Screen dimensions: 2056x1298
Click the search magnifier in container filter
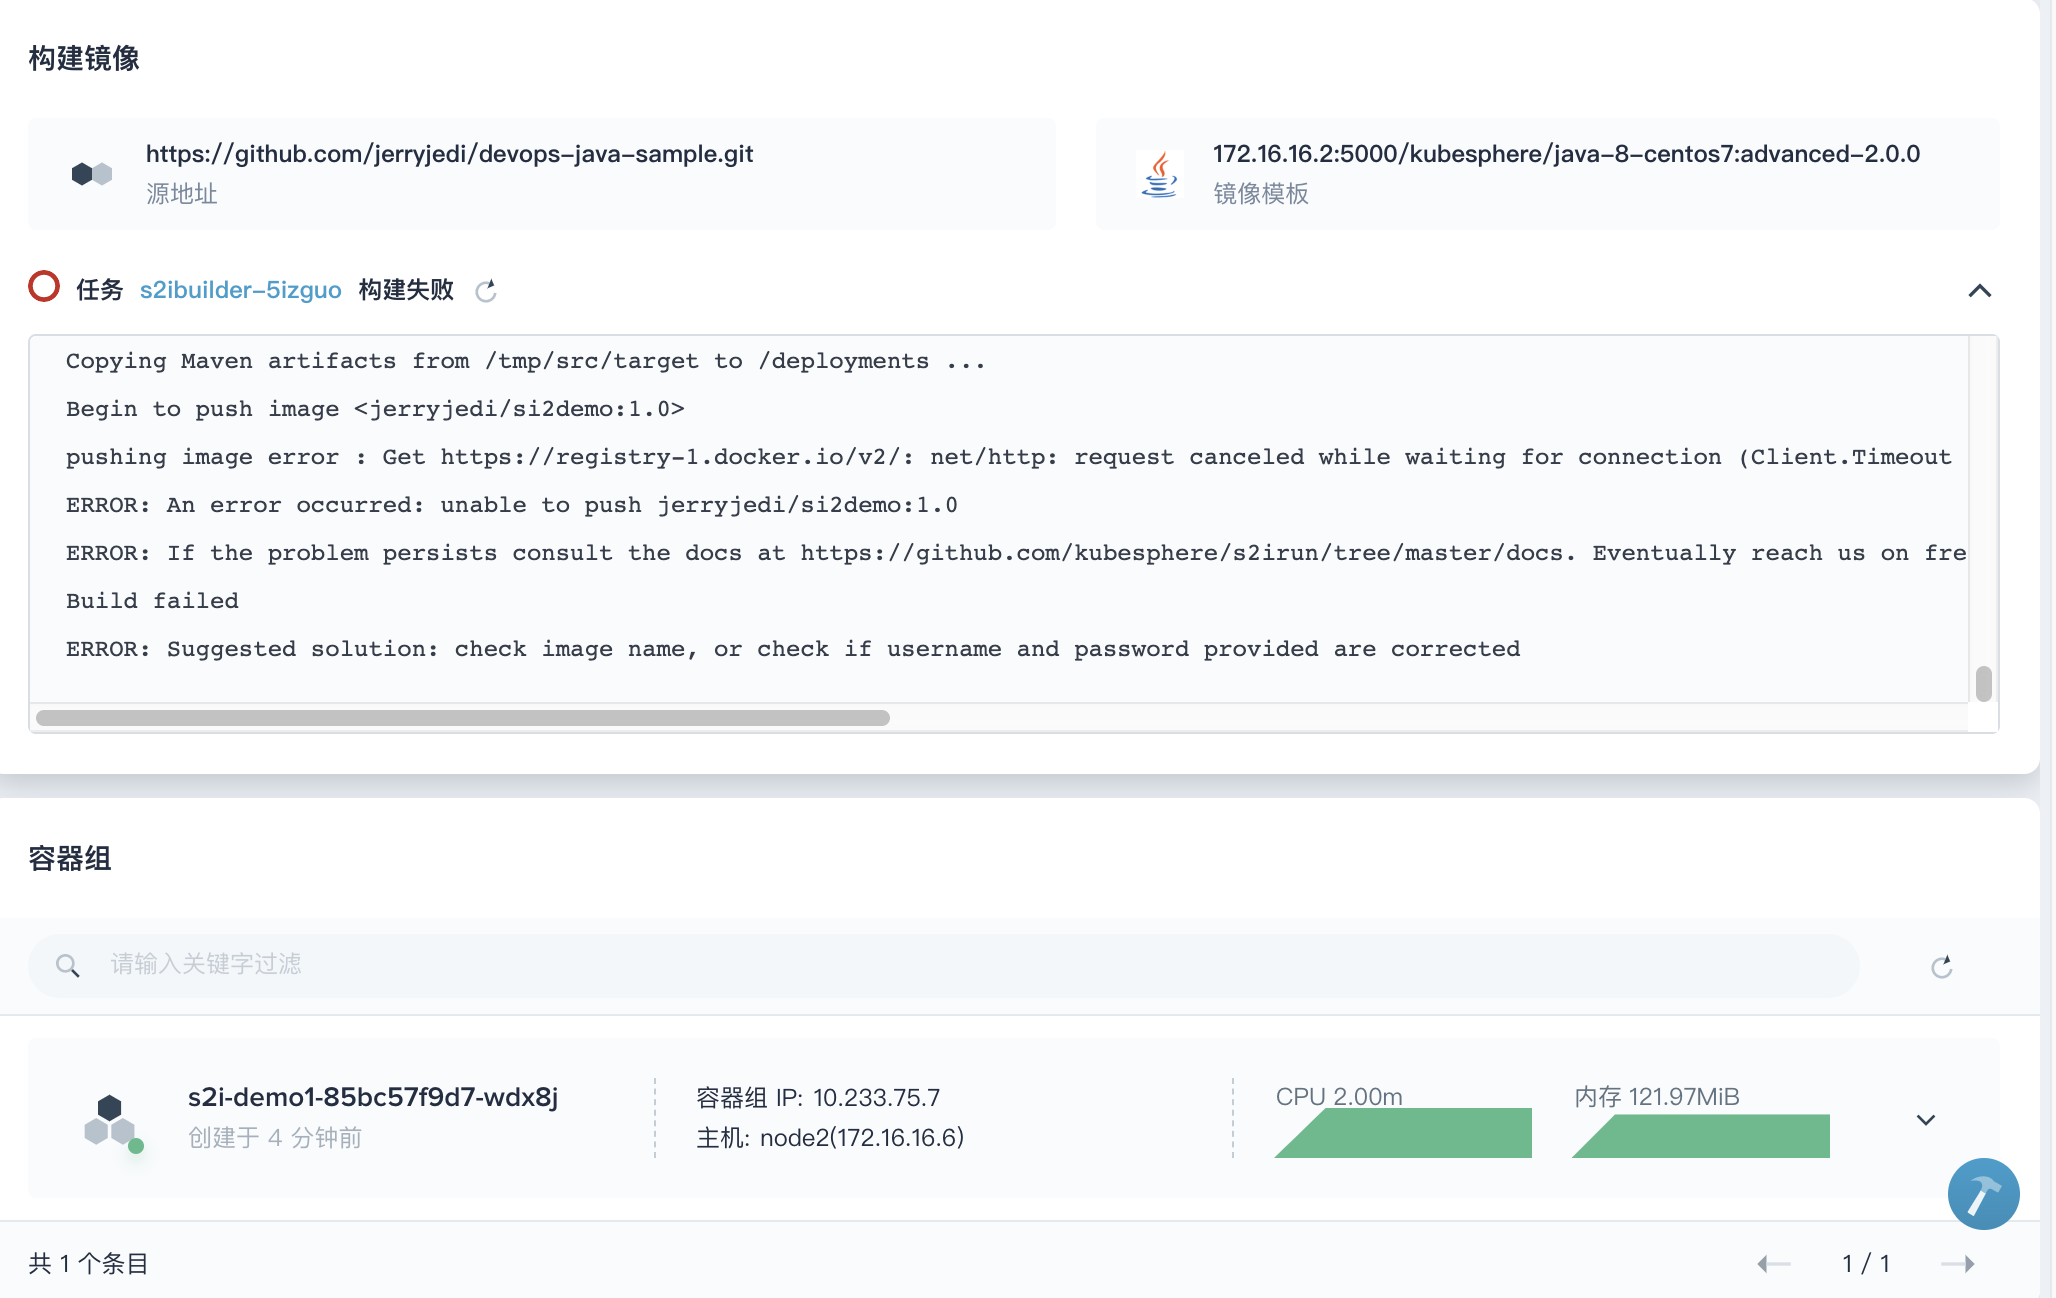click(68, 964)
